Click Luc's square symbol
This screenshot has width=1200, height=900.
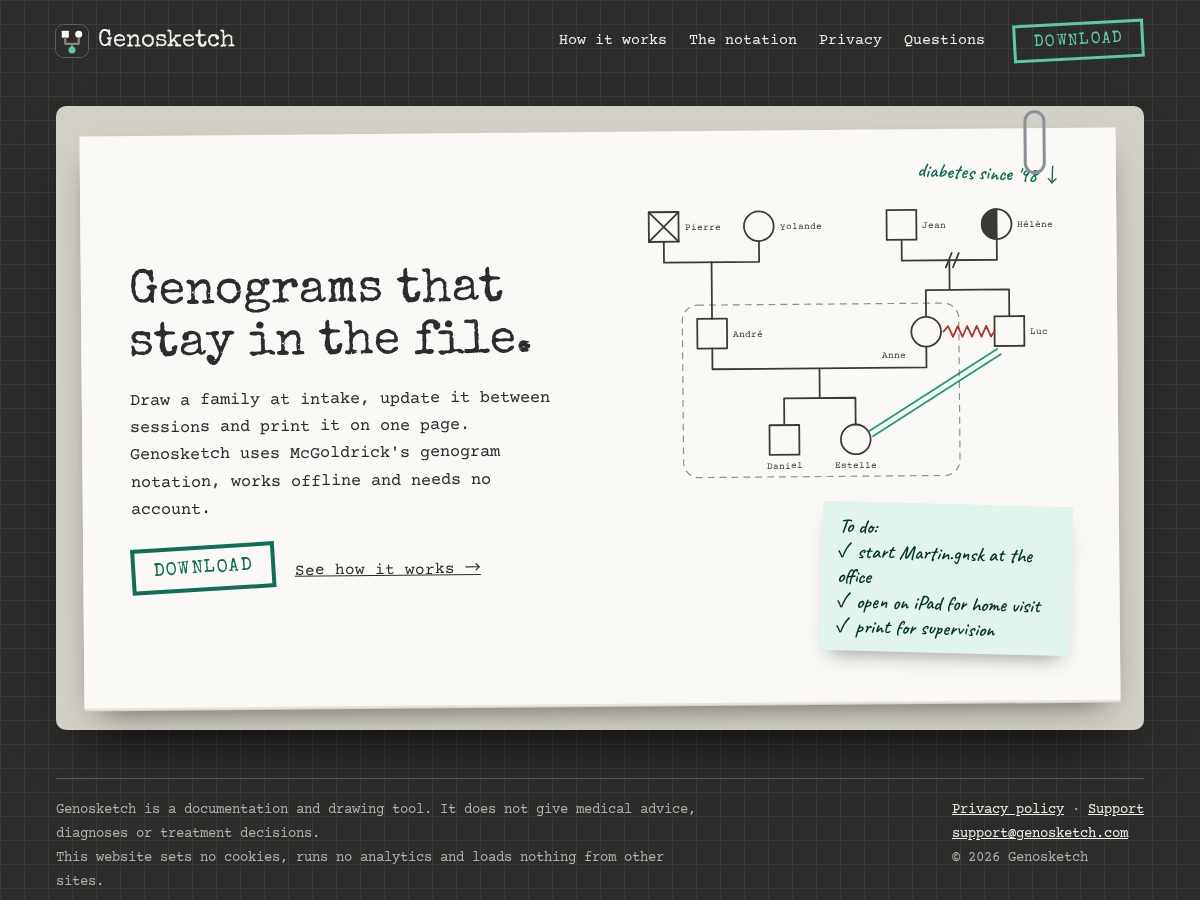[x=1009, y=330]
